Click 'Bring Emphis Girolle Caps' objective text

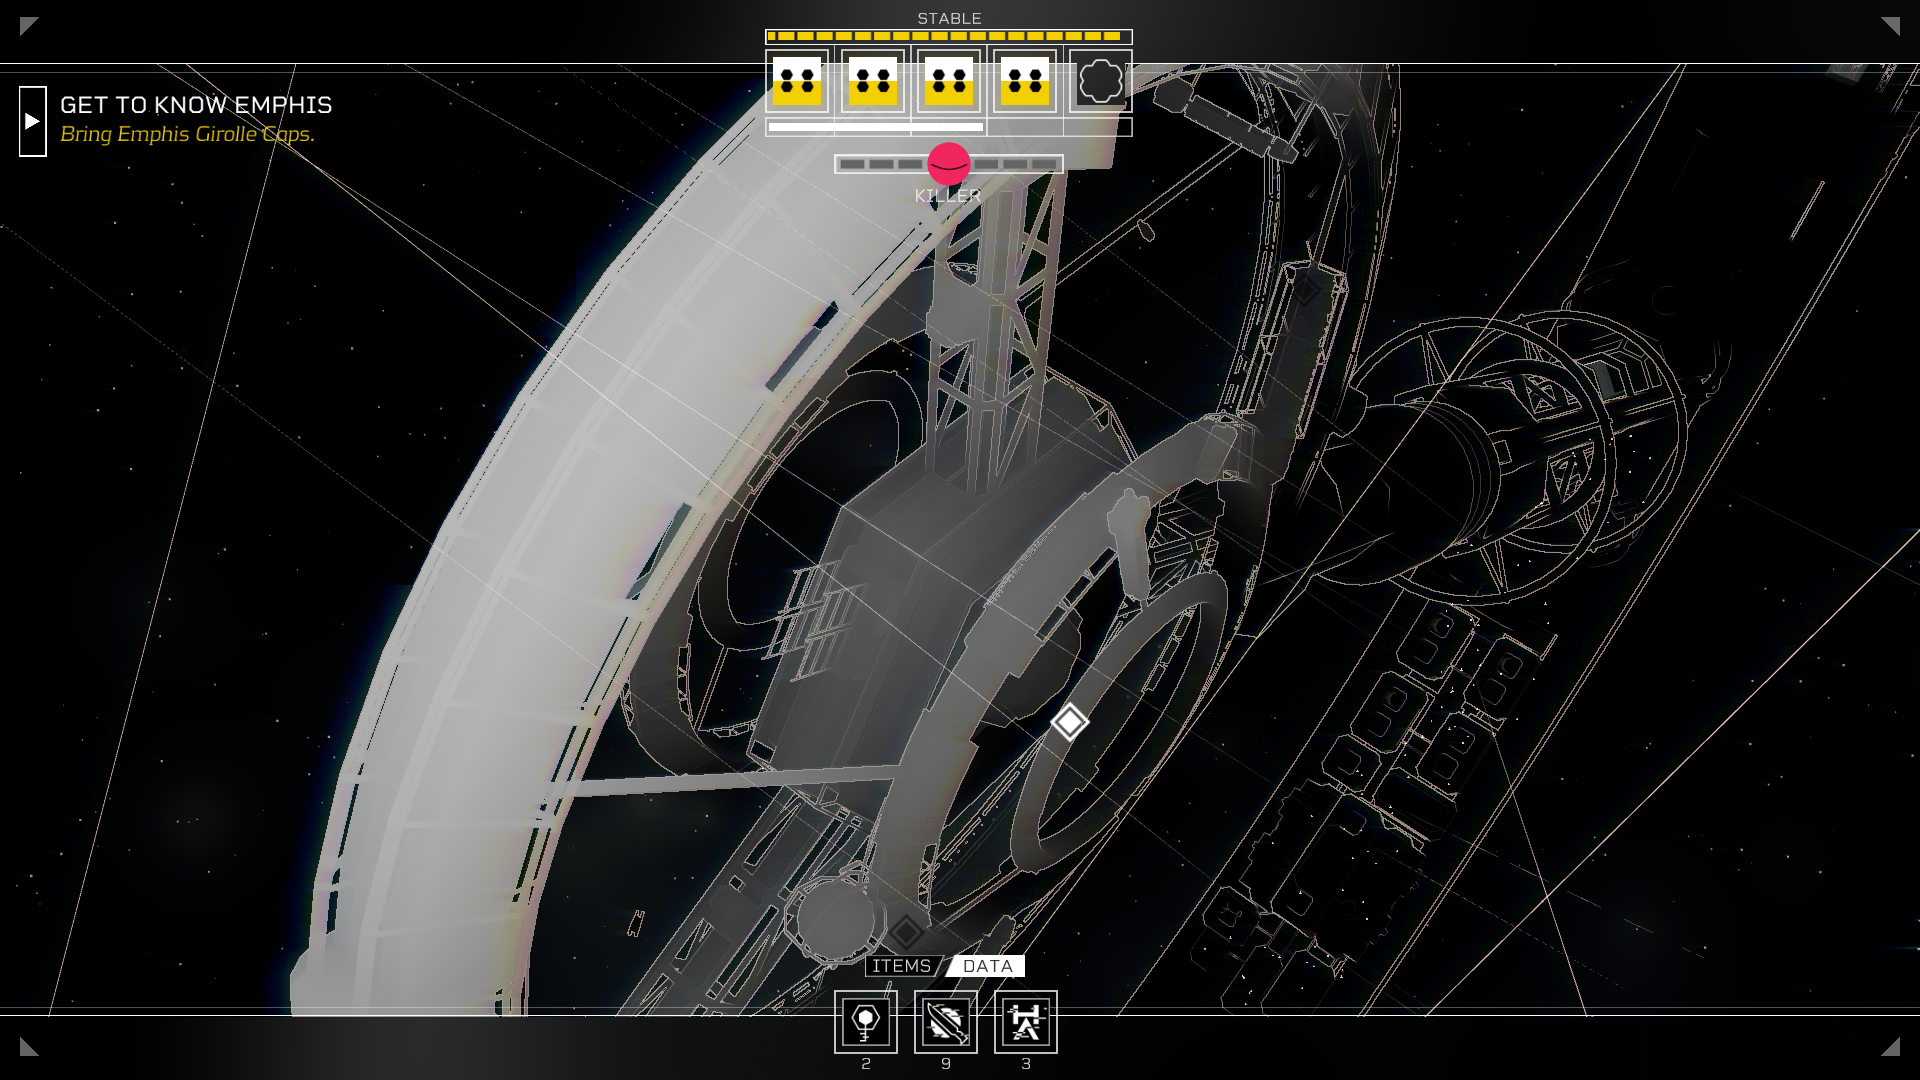click(187, 134)
